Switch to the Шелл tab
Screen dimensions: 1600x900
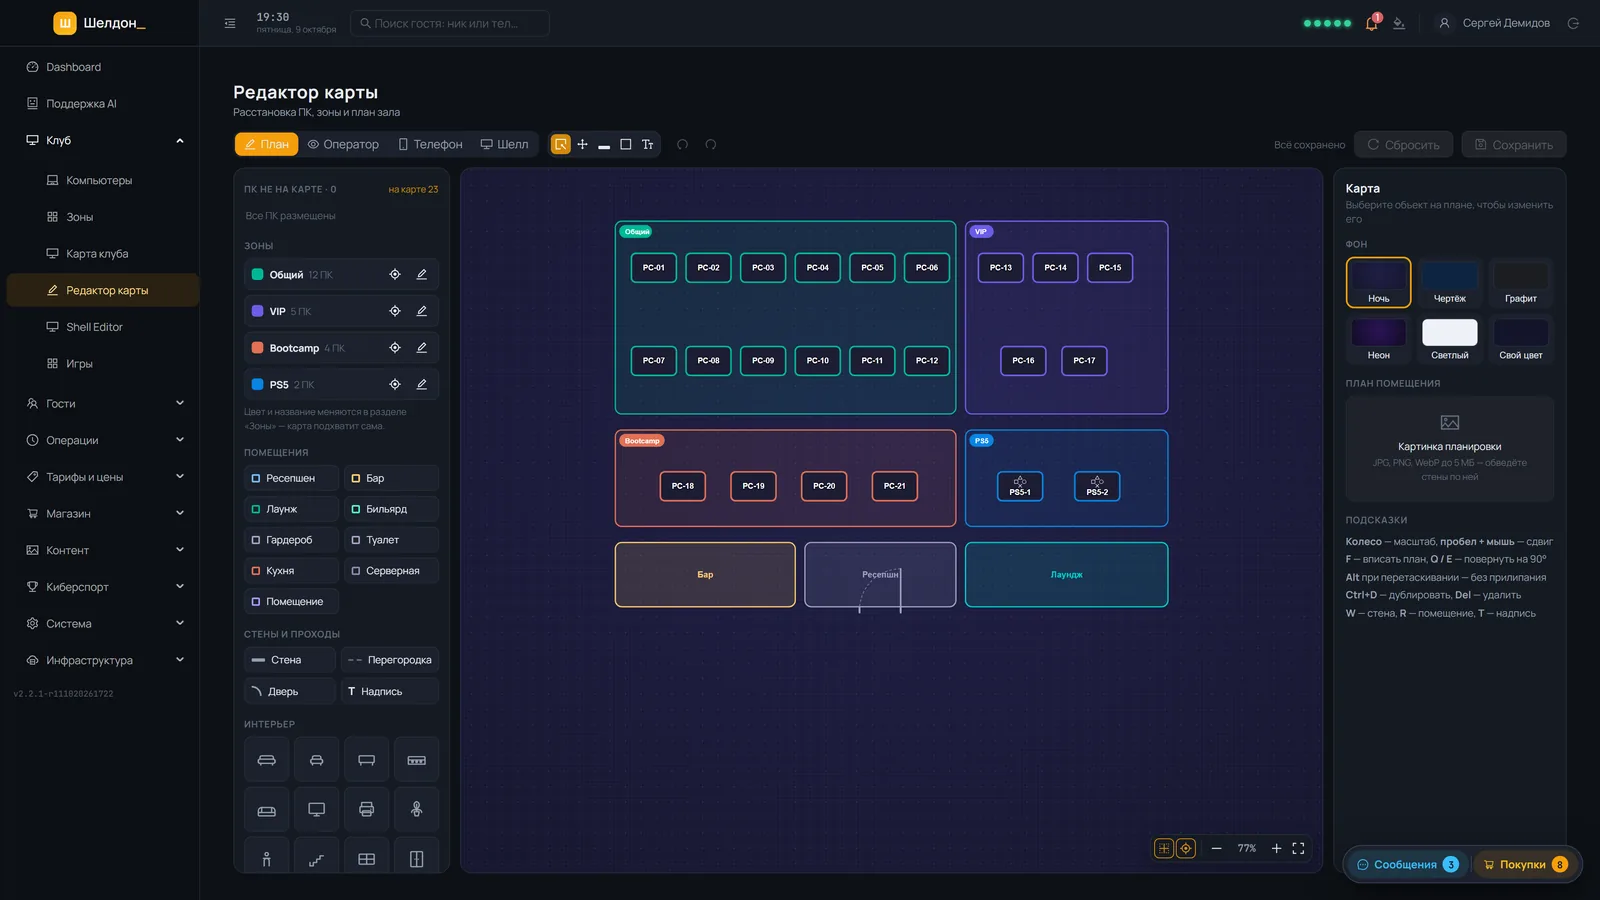click(504, 145)
